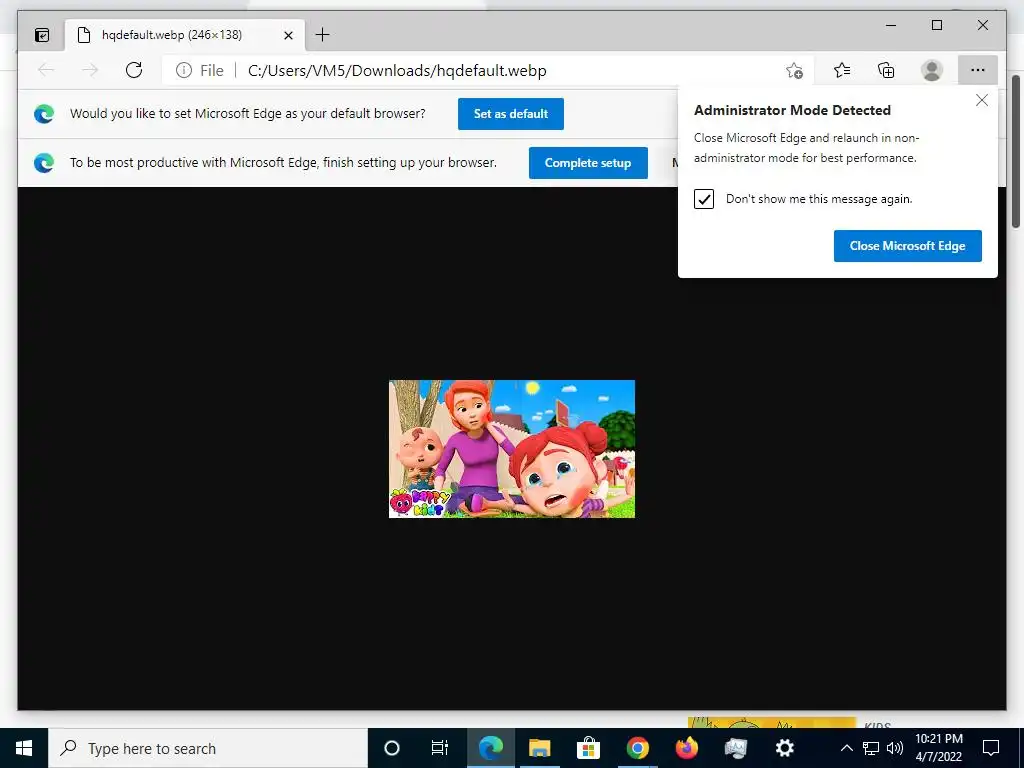The image size is (1024, 768).
Task: Open the profile avatar icon
Action: tap(932, 70)
